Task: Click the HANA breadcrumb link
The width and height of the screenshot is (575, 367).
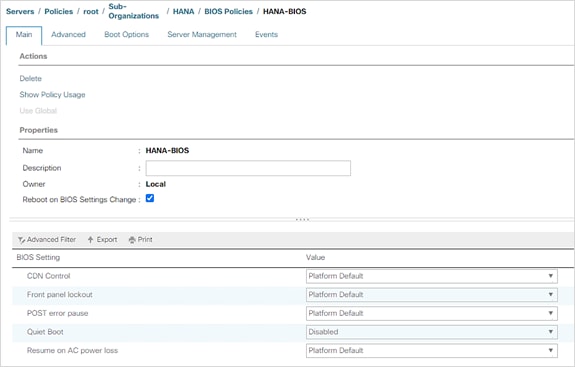Action: pos(183,11)
